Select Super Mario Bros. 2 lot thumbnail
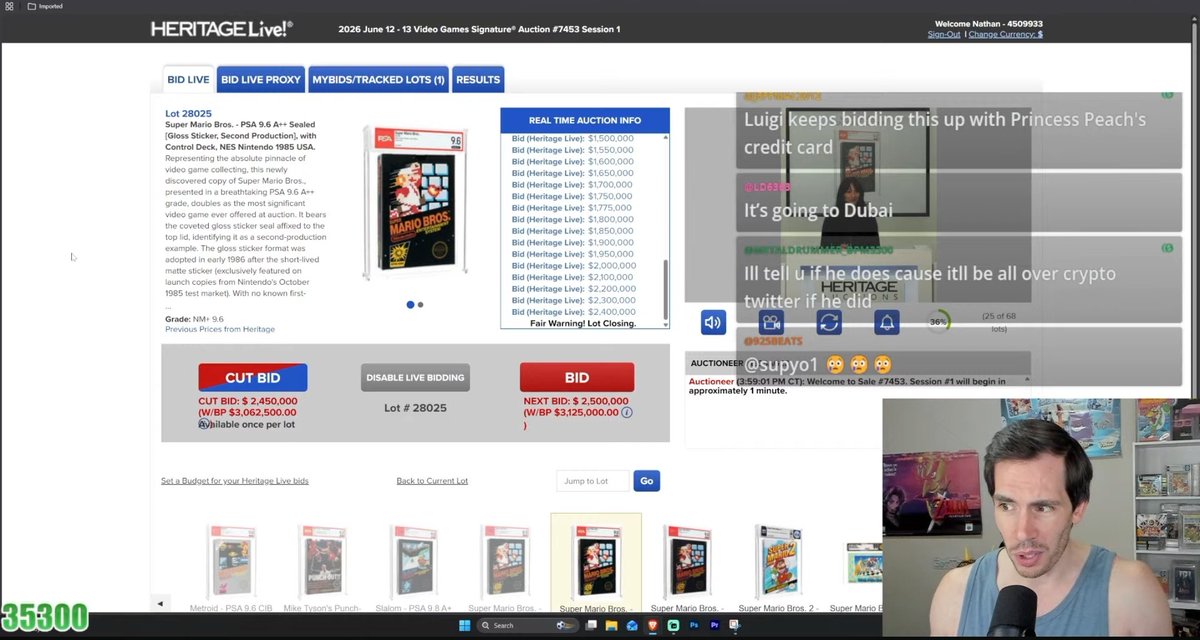Viewport: 1200px width, 640px height. coord(778,562)
